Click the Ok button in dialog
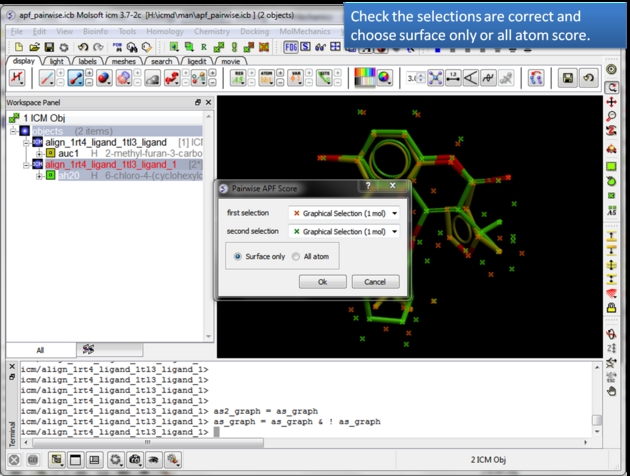 [x=322, y=282]
